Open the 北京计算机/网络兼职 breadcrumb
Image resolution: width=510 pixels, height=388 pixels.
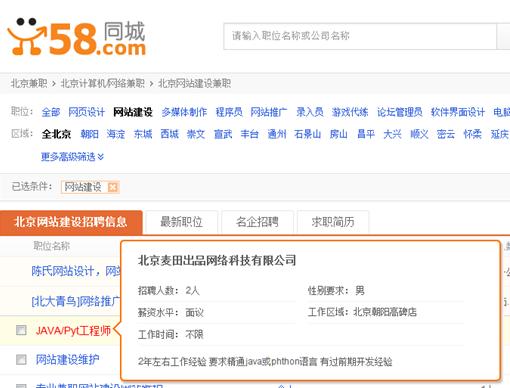click(x=103, y=83)
